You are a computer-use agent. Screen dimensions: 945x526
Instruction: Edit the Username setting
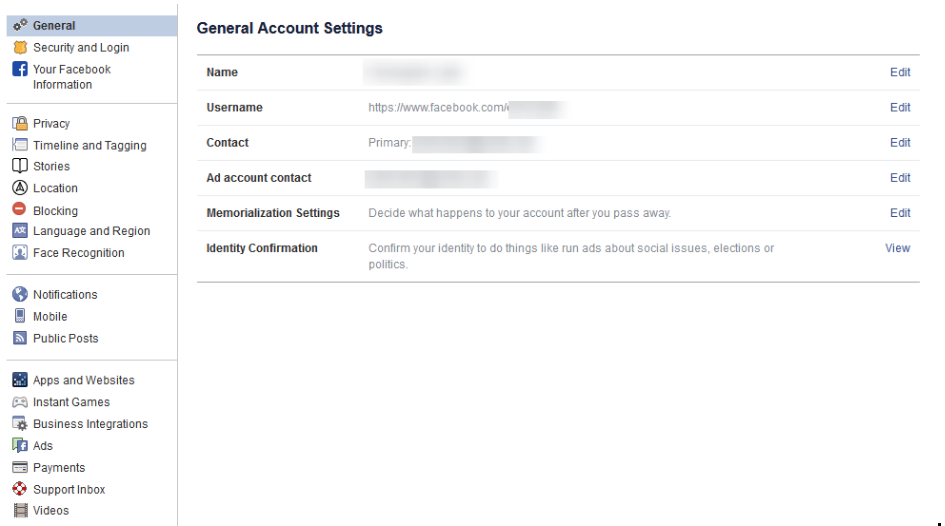point(900,107)
